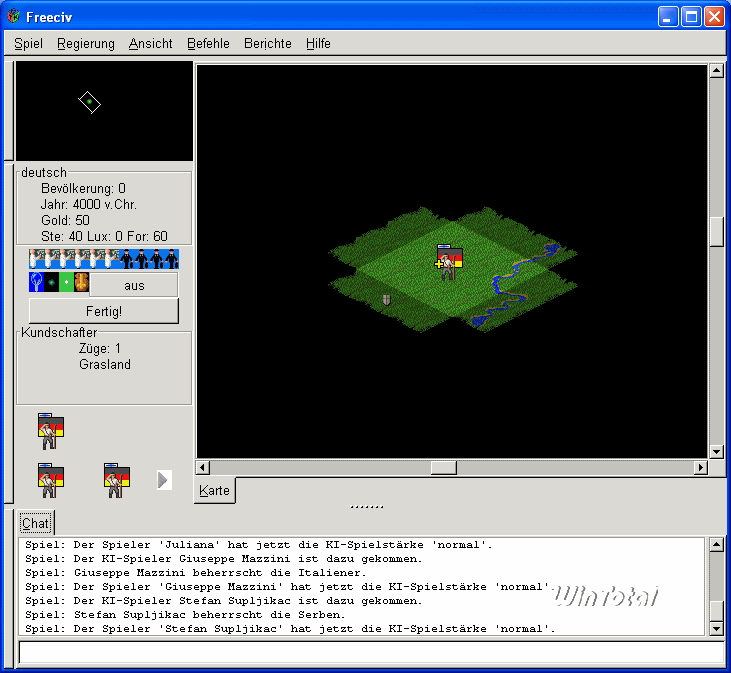Screen dimensions: 731x673
Task: Click the 'Jahr: 4000 v.Chr.' text
Action: (89, 204)
